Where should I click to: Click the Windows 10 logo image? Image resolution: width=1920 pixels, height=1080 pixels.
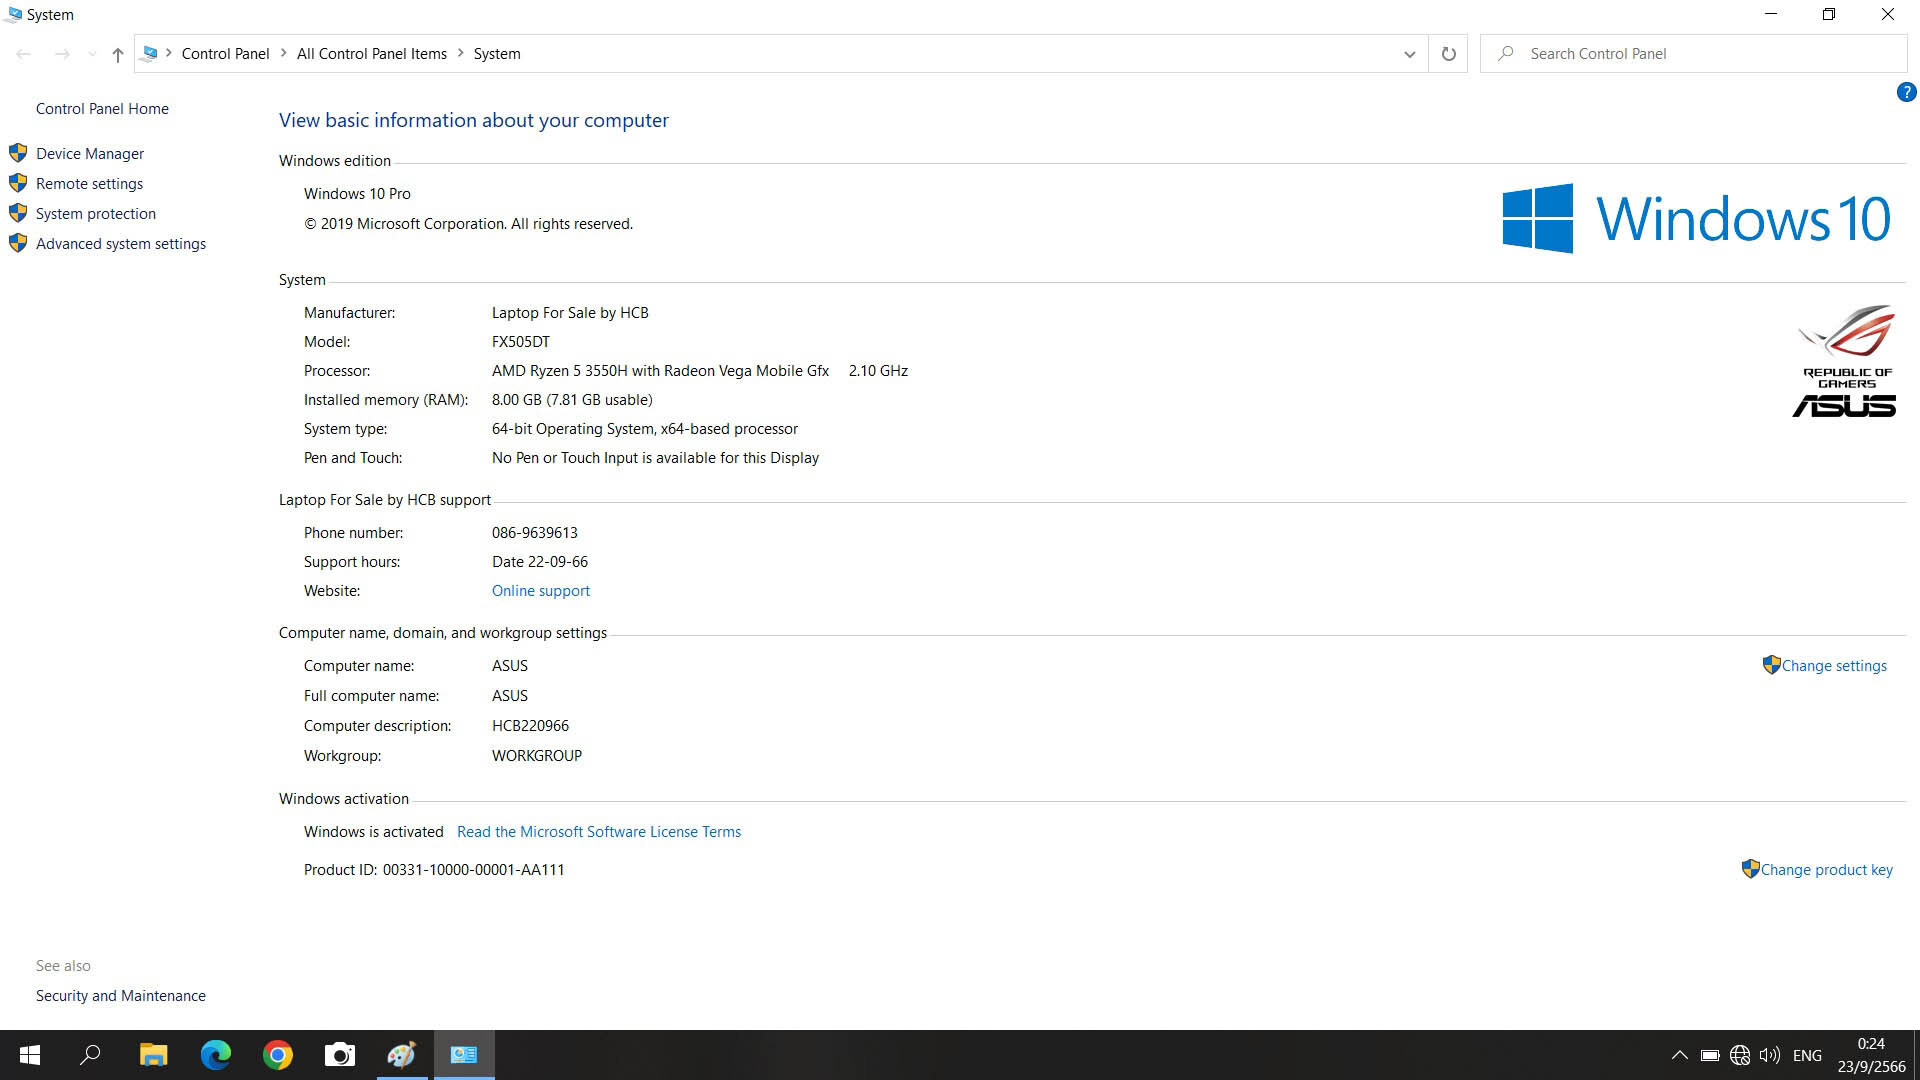(x=1696, y=218)
